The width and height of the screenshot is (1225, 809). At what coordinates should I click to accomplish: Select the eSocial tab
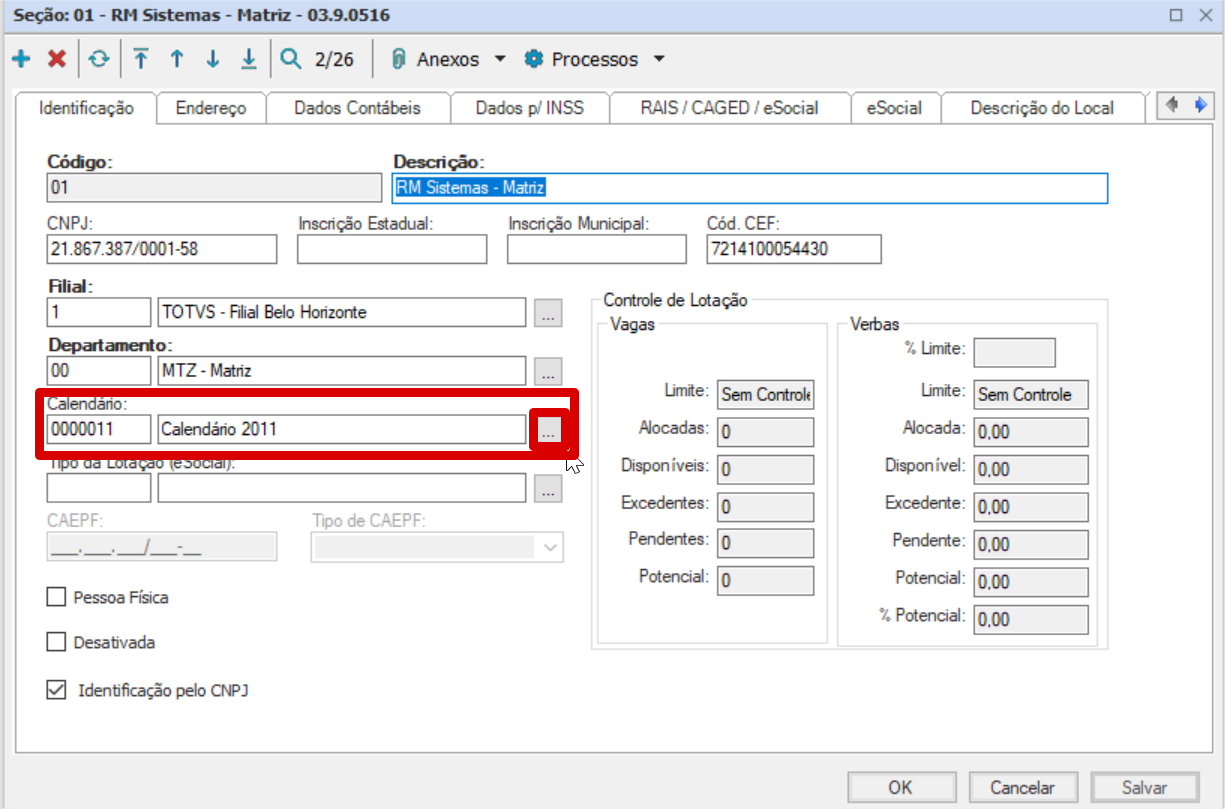point(894,108)
